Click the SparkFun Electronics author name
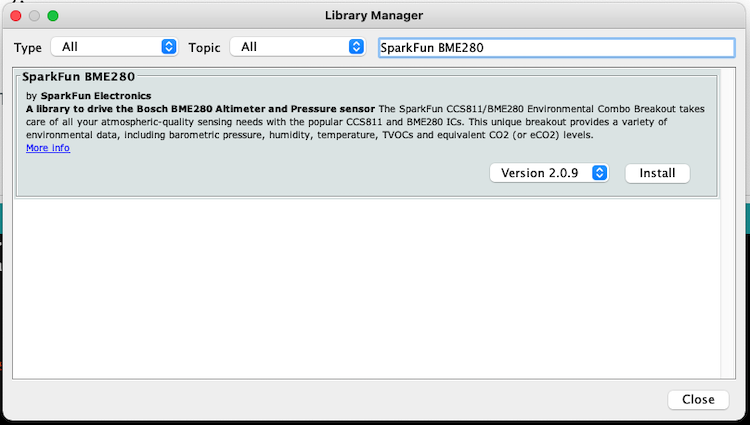Image resolution: width=750 pixels, height=425 pixels. pyautogui.click(x=96, y=96)
